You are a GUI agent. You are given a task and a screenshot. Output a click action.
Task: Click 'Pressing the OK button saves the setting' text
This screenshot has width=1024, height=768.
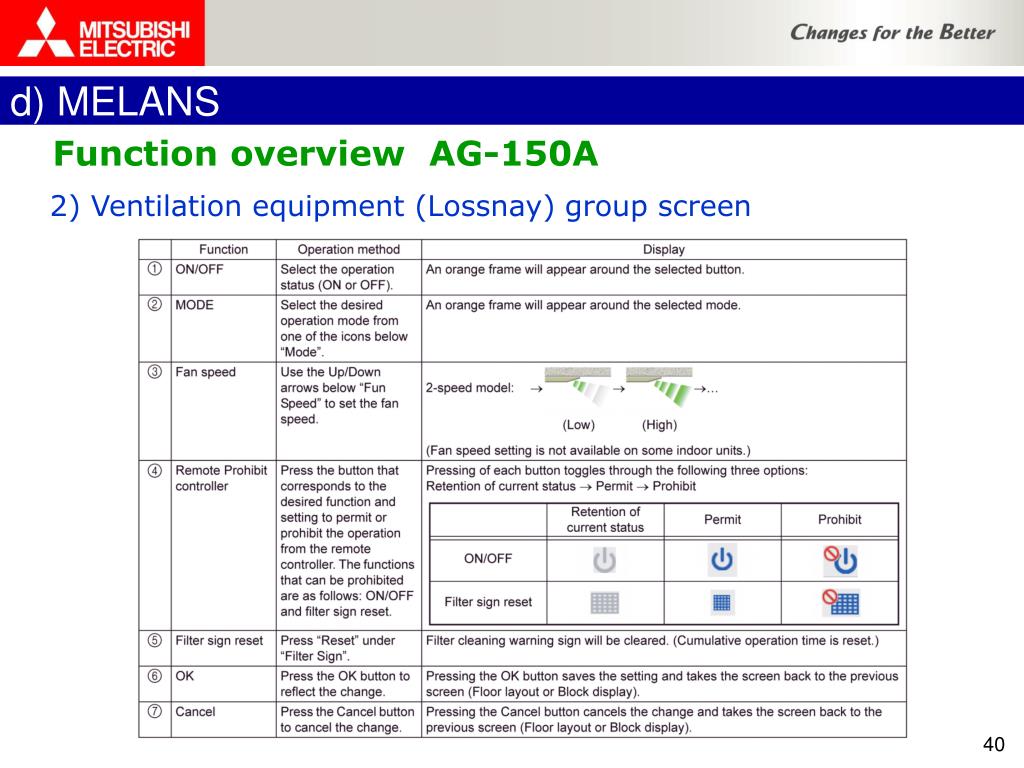pos(662,684)
